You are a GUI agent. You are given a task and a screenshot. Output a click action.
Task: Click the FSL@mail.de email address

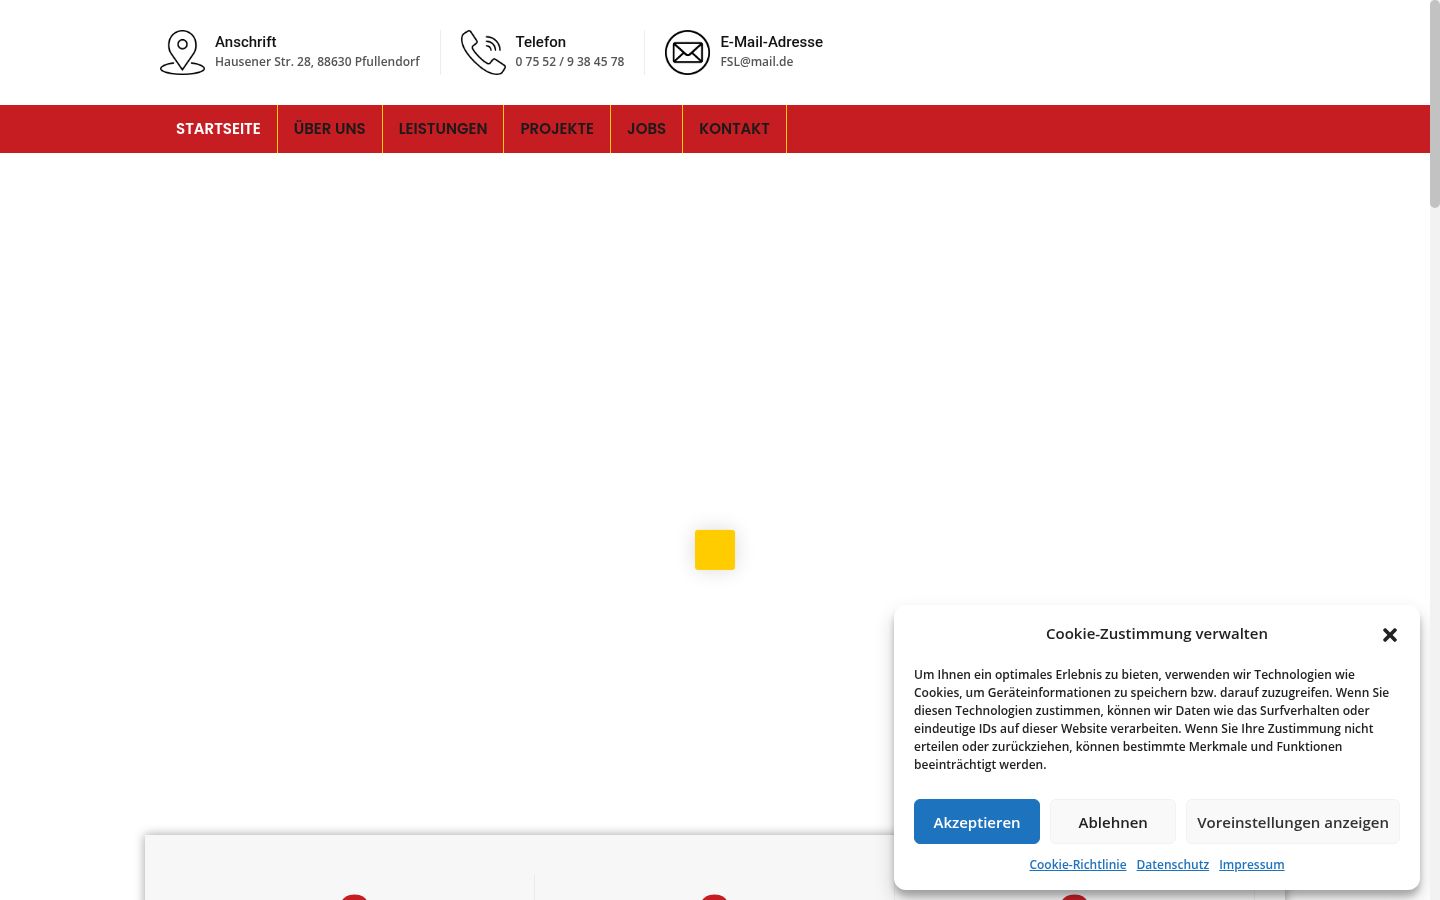click(x=757, y=62)
